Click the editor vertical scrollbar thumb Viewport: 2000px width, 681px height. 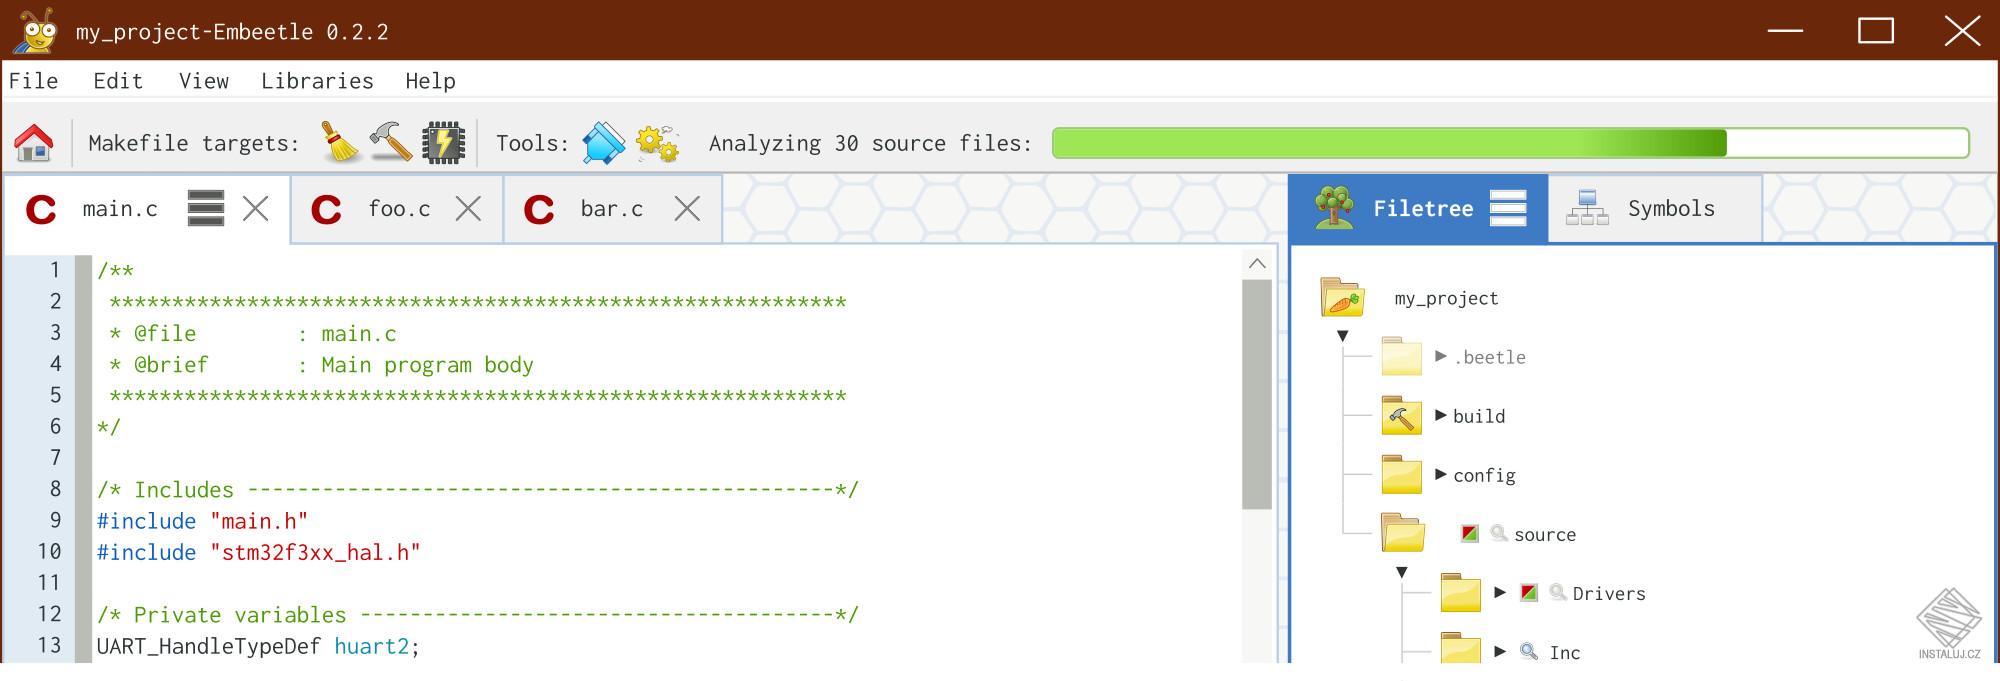click(1257, 394)
